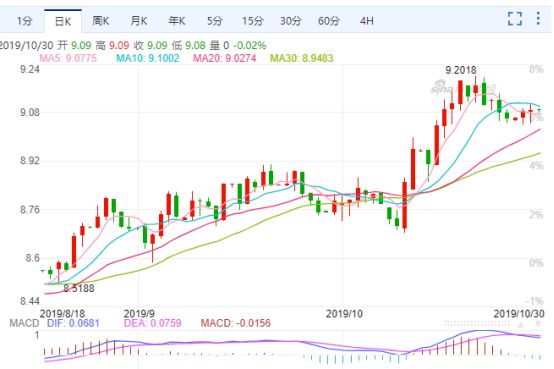
Task: Select the 4H interval tab
Action: tap(367, 21)
